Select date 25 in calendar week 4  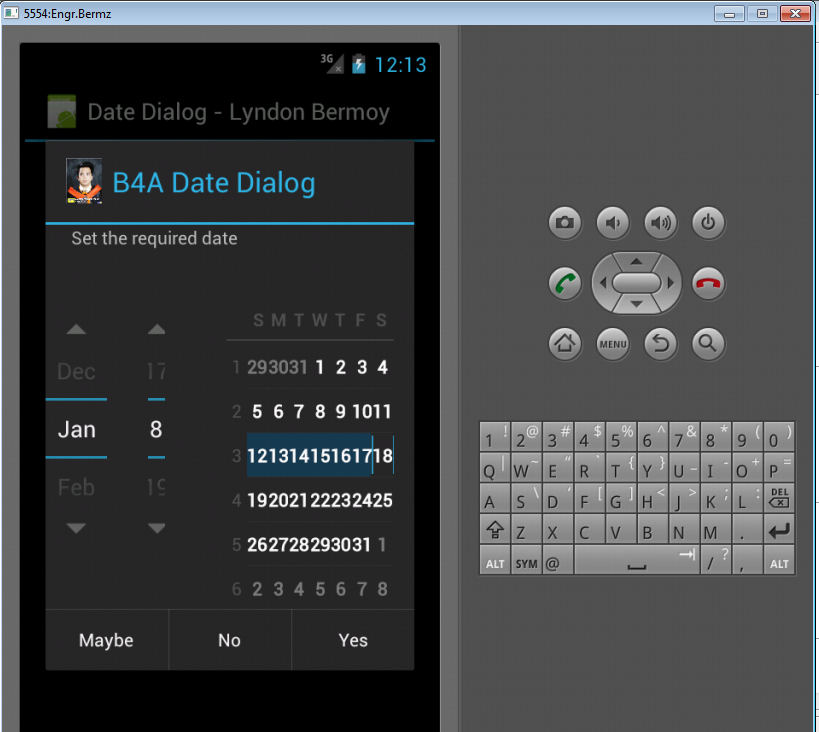click(383, 500)
